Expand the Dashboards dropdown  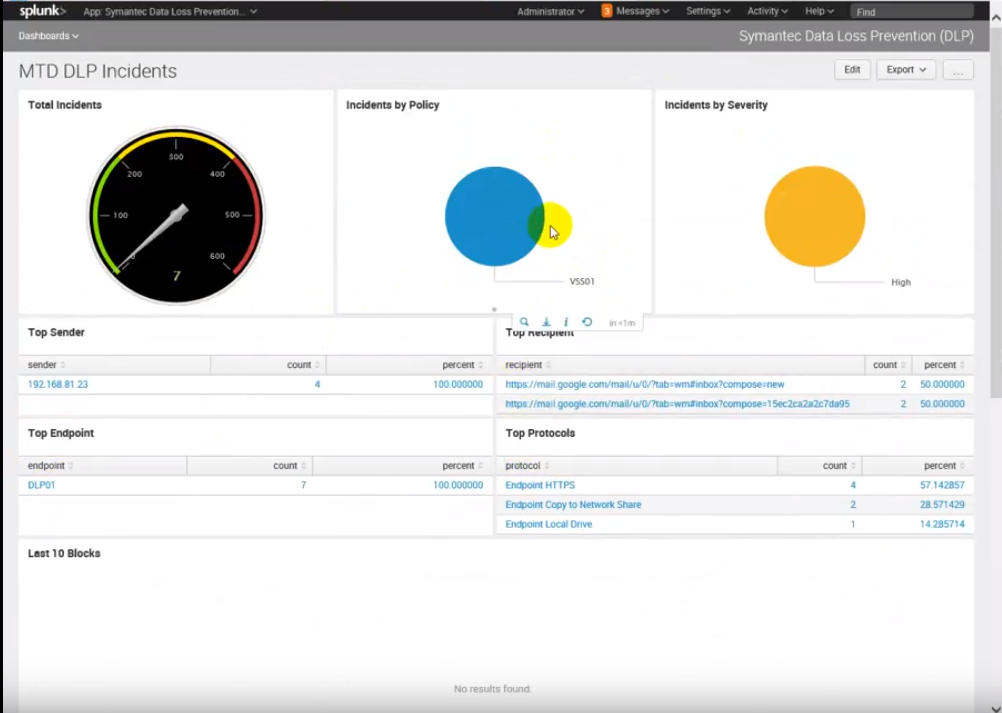(x=47, y=36)
